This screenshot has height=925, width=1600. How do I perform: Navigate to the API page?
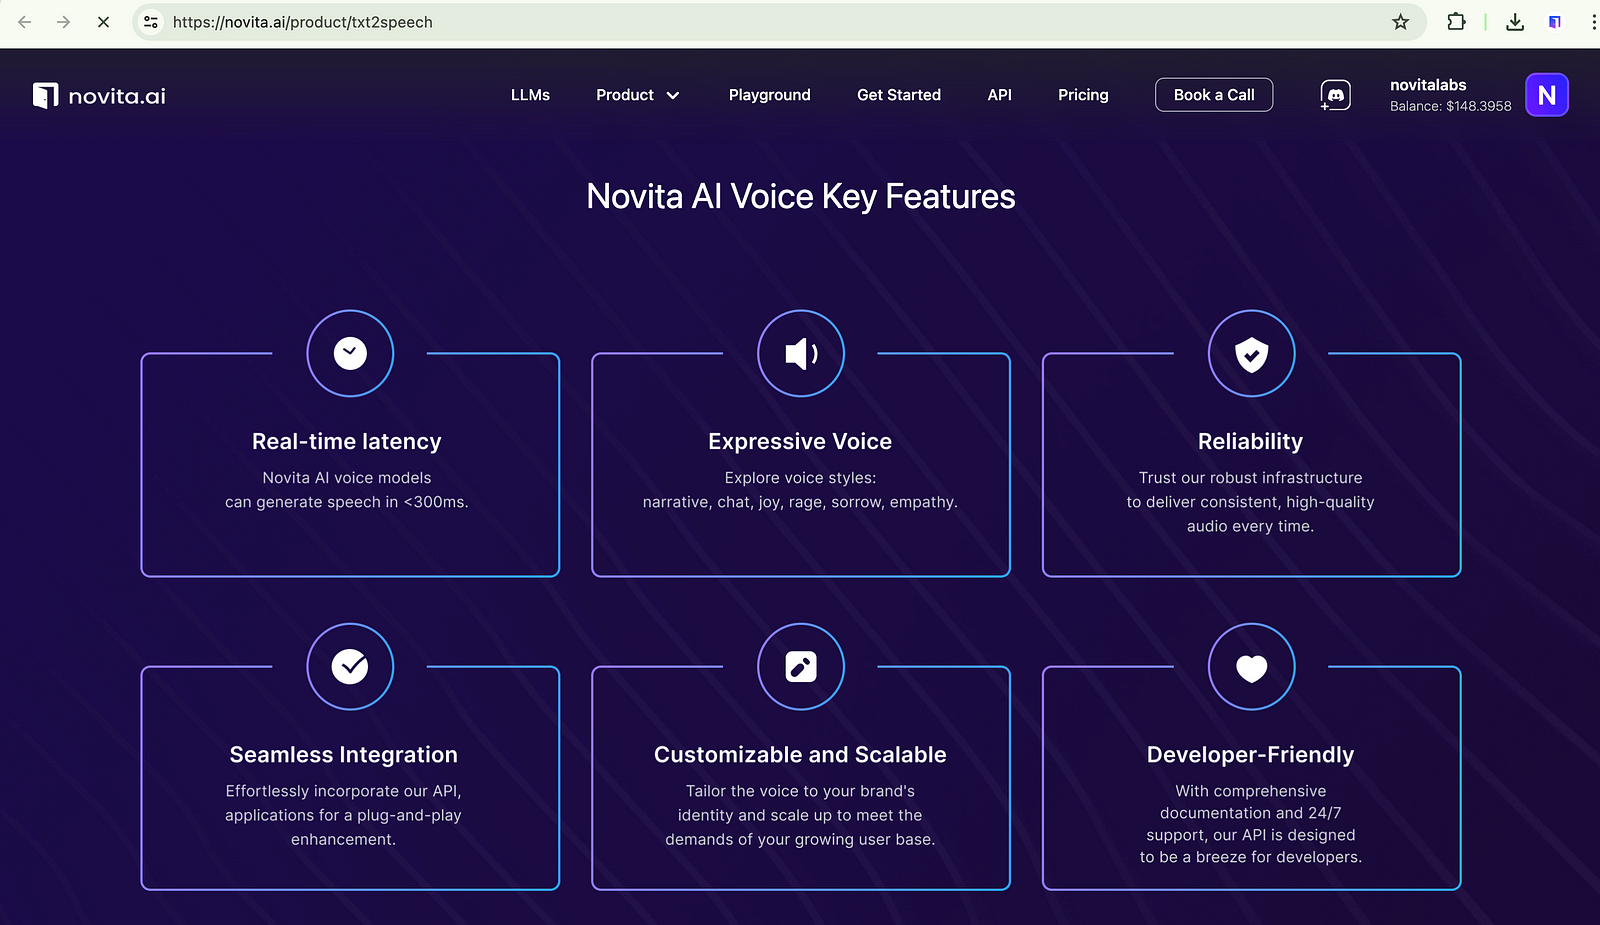1000,95
